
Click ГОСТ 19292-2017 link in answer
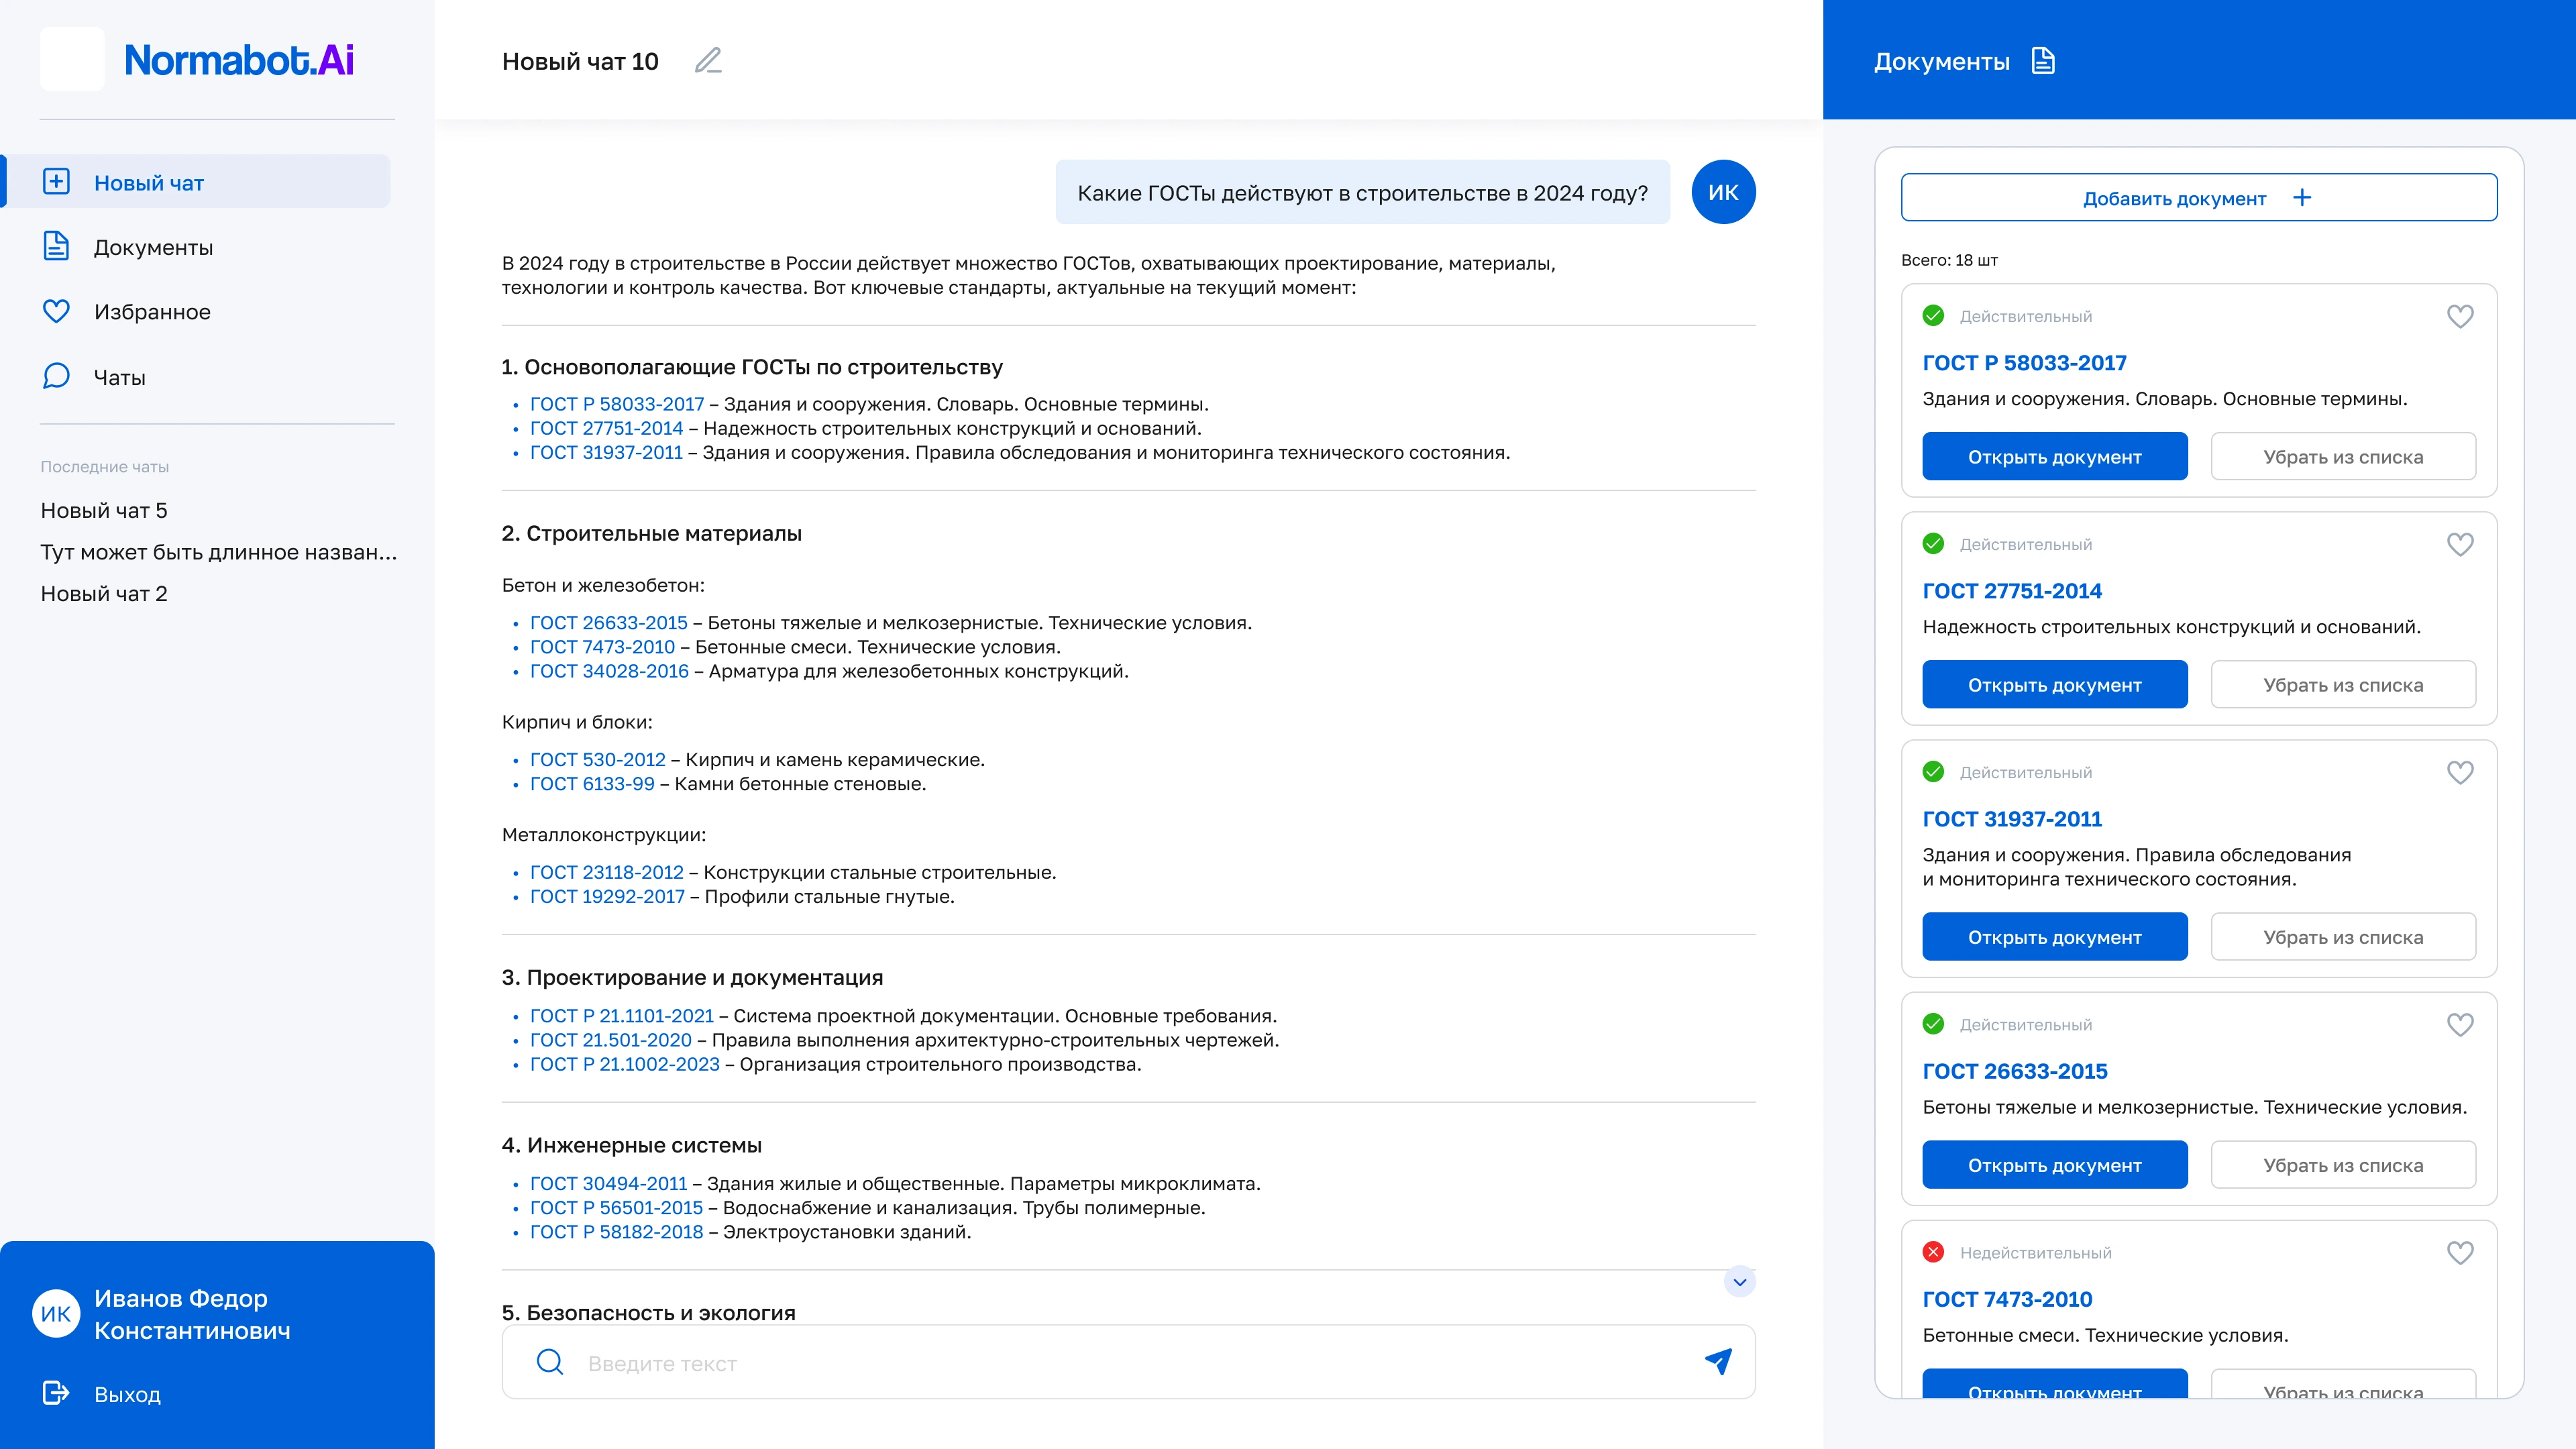pyautogui.click(x=607, y=897)
